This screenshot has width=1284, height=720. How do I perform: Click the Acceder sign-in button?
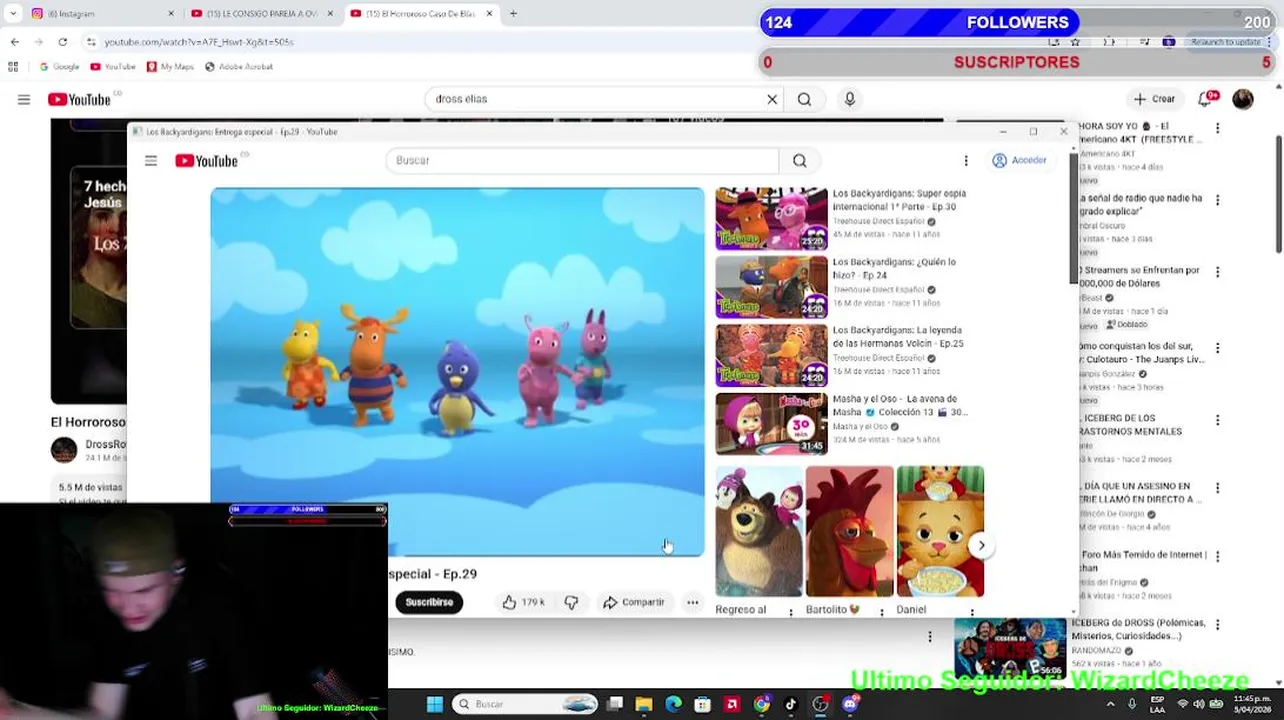coord(1019,161)
